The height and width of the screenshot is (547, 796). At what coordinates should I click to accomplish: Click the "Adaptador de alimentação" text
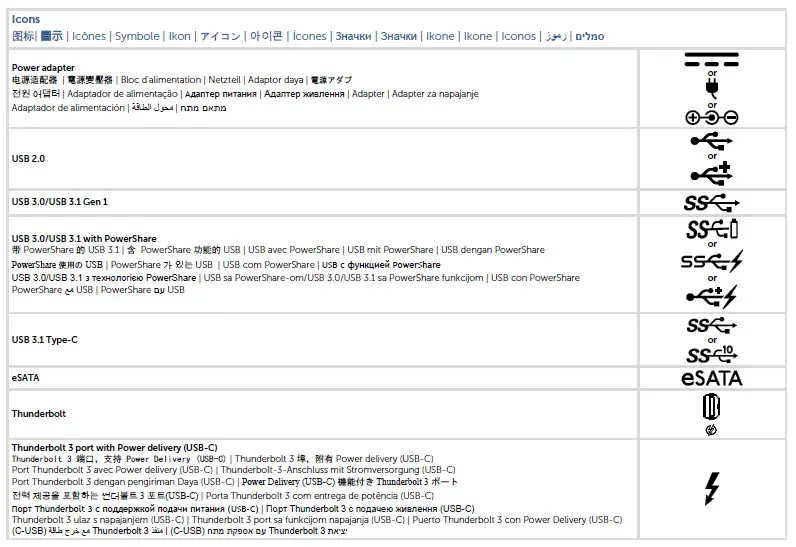tap(122, 94)
